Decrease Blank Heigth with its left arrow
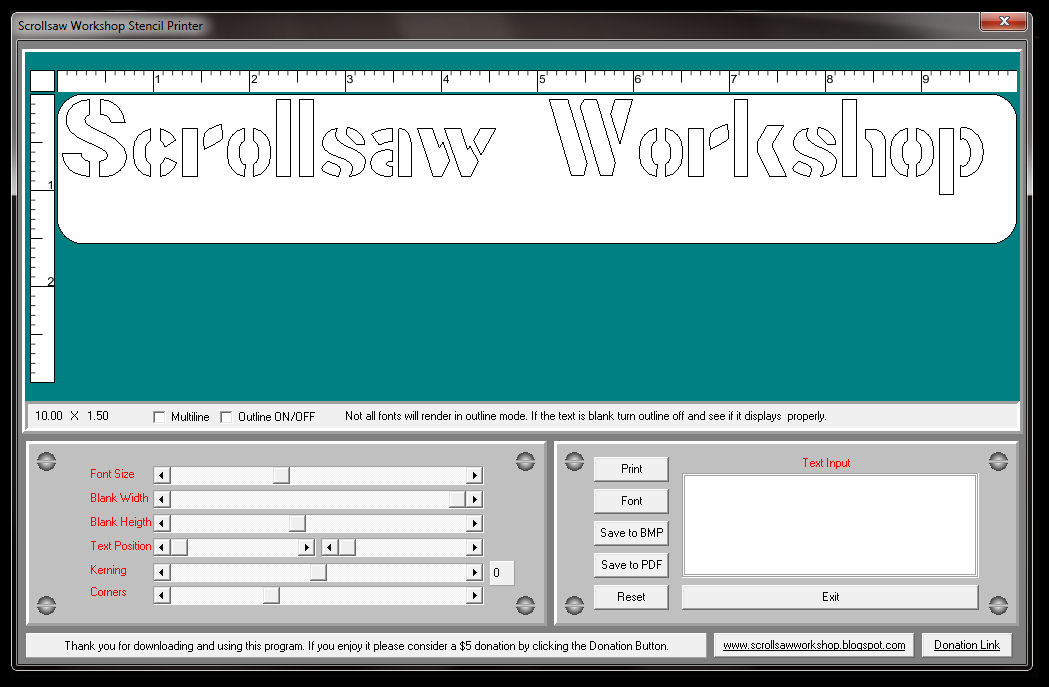 point(161,522)
